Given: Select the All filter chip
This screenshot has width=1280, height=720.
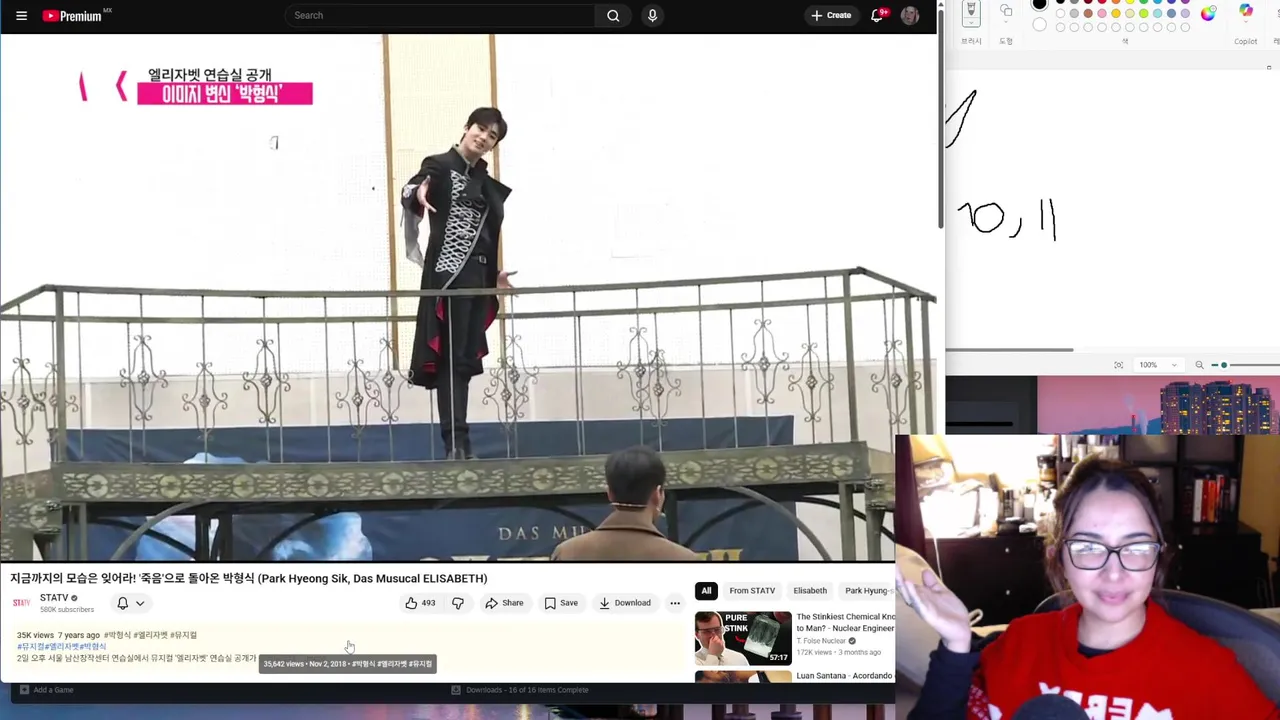Looking at the screenshot, I should click(x=706, y=591).
